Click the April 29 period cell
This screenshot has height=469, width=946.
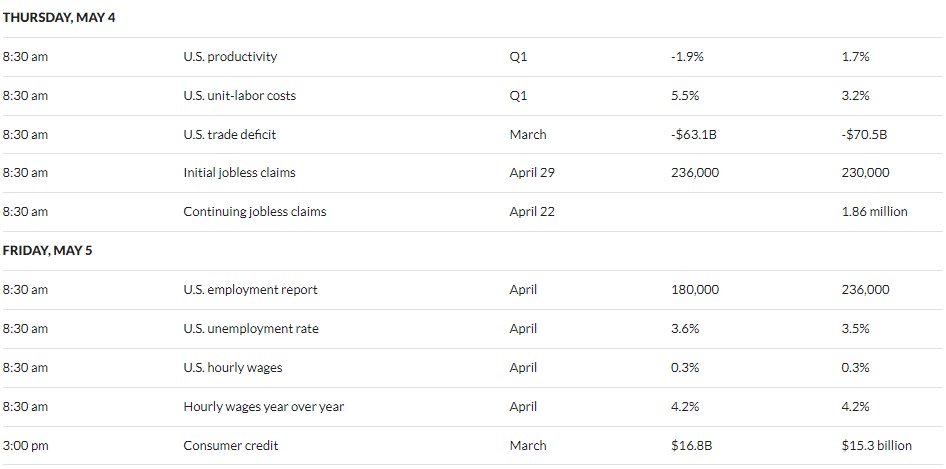(x=532, y=173)
